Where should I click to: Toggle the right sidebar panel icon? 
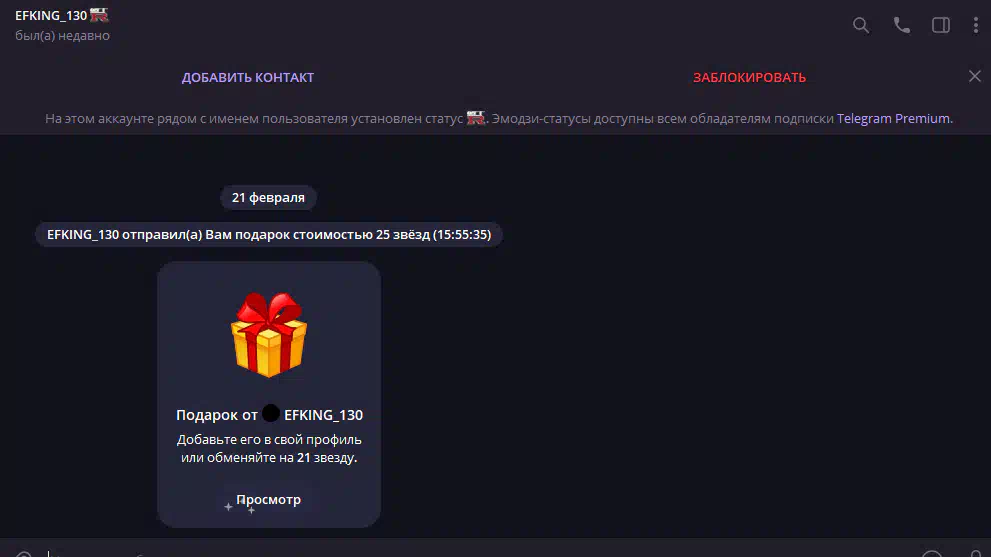(940, 25)
